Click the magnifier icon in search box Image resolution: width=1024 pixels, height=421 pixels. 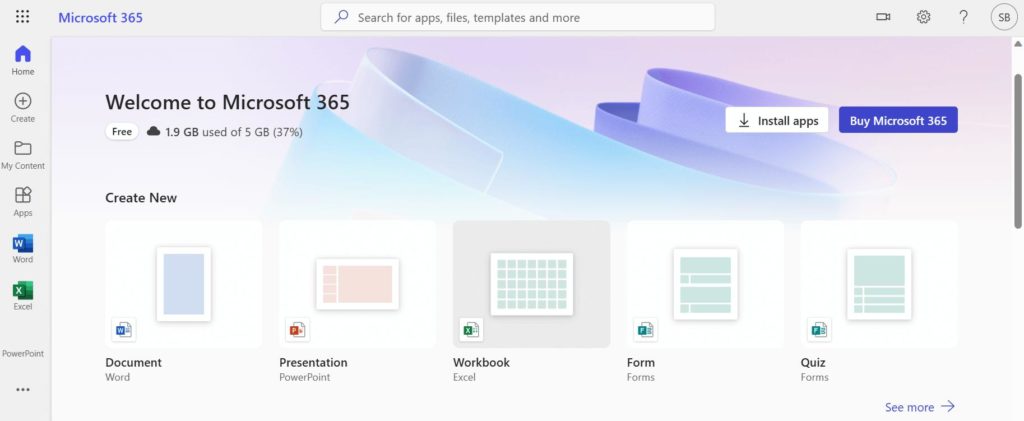point(341,17)
